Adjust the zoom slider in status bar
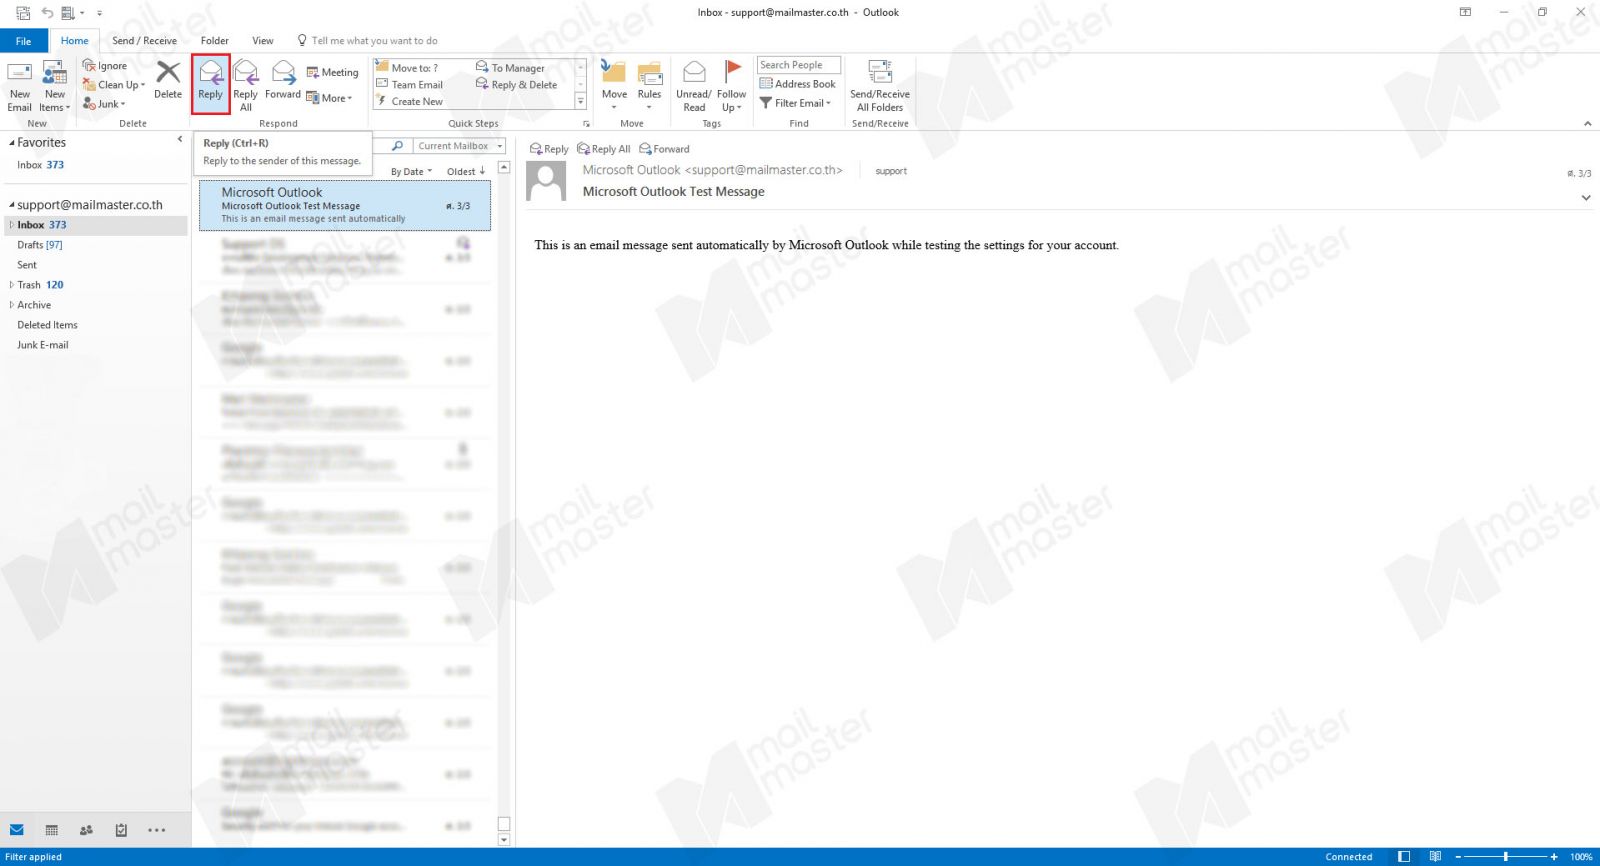This screenshot has height=866, width=1600. coord(1505,857)
